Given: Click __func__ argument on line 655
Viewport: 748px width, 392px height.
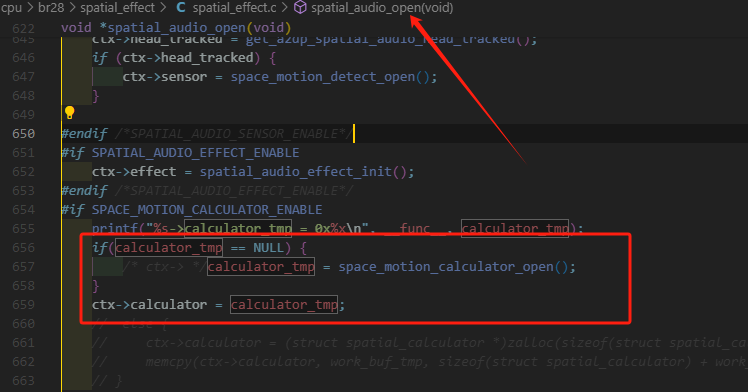Looking at the screenshot, I should tap(415, 229).
